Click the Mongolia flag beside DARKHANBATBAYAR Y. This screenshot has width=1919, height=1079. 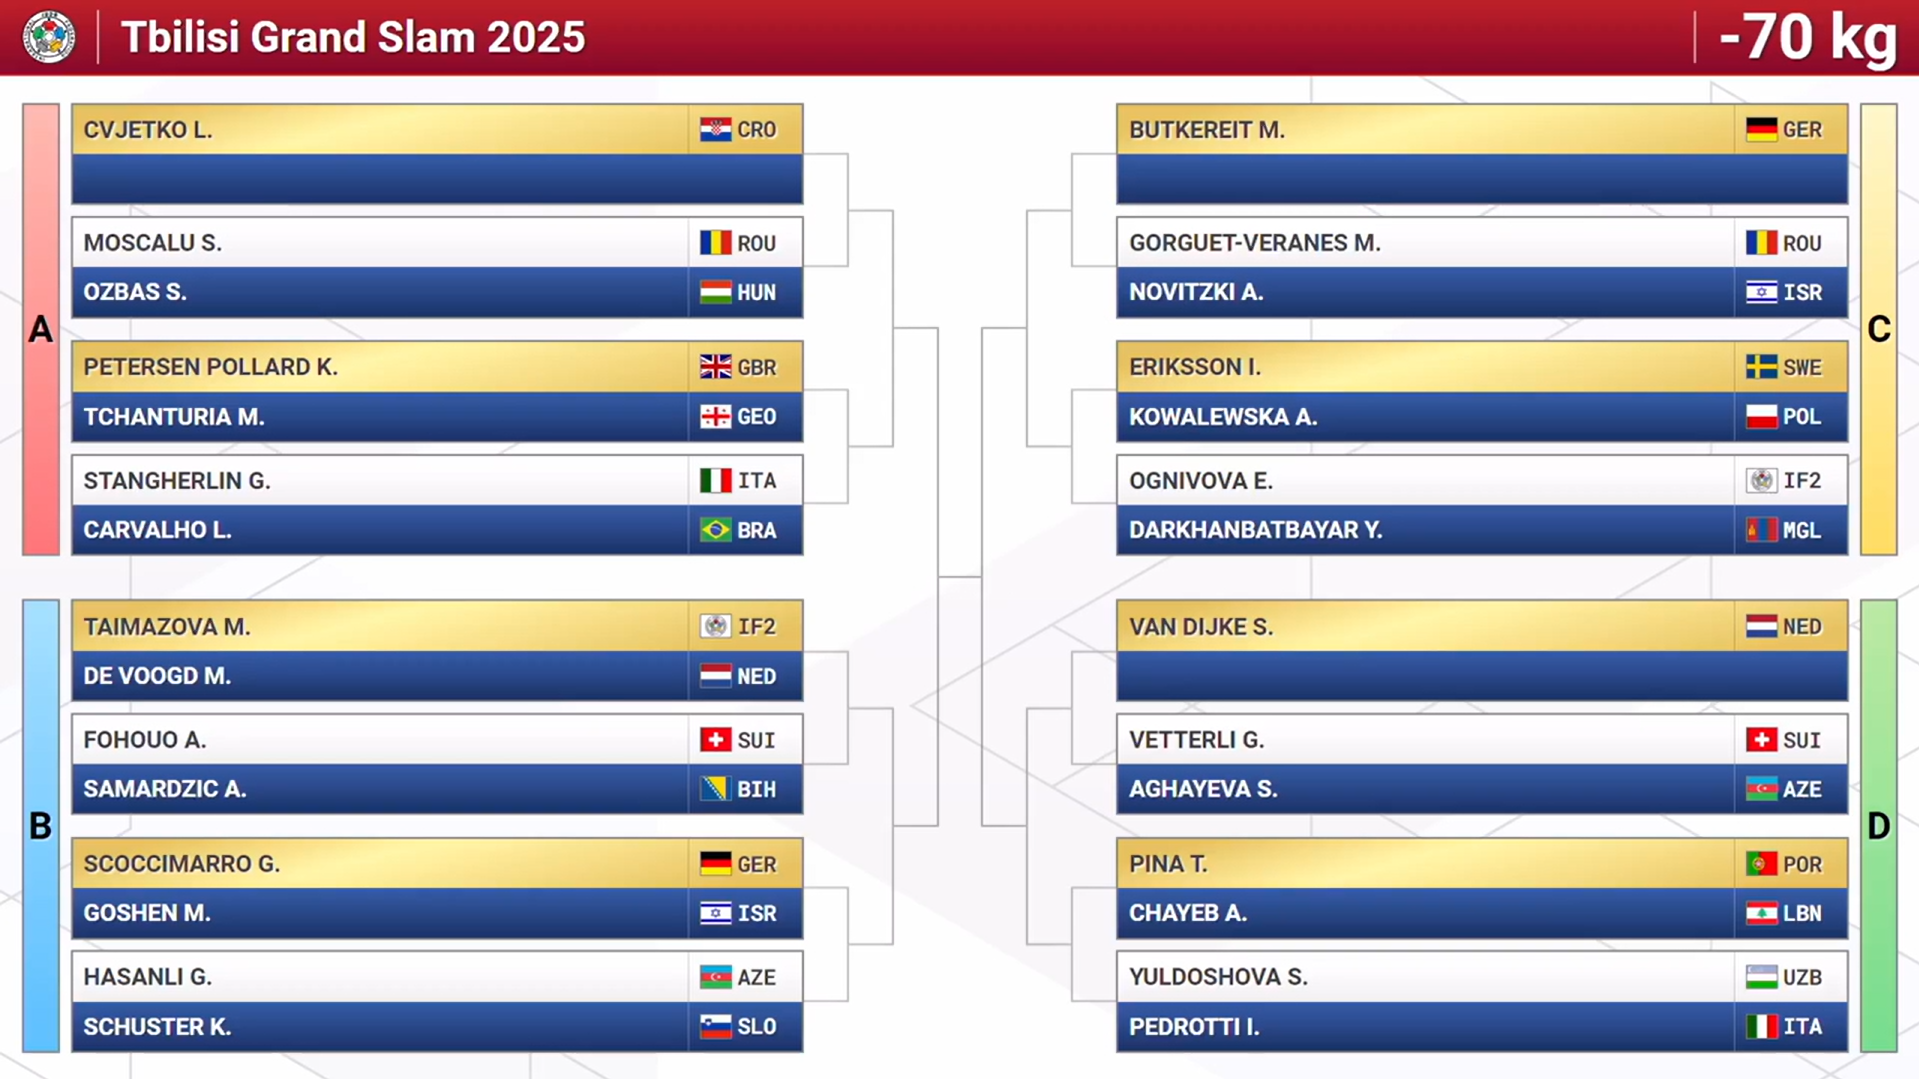1761,530
